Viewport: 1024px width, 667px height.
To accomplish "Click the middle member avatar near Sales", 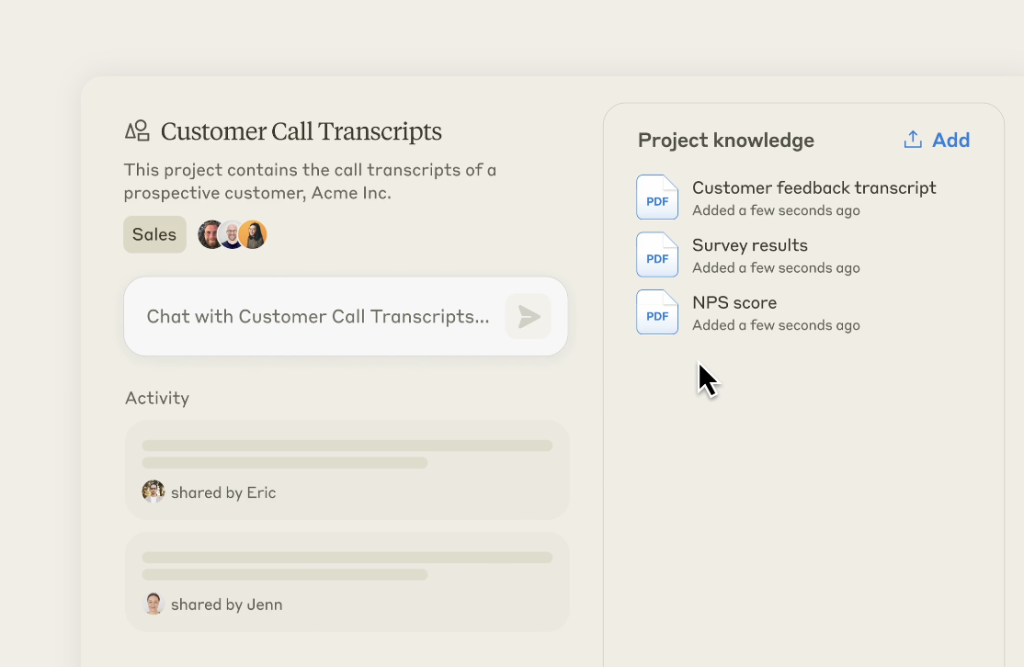I will pos(232,235).
